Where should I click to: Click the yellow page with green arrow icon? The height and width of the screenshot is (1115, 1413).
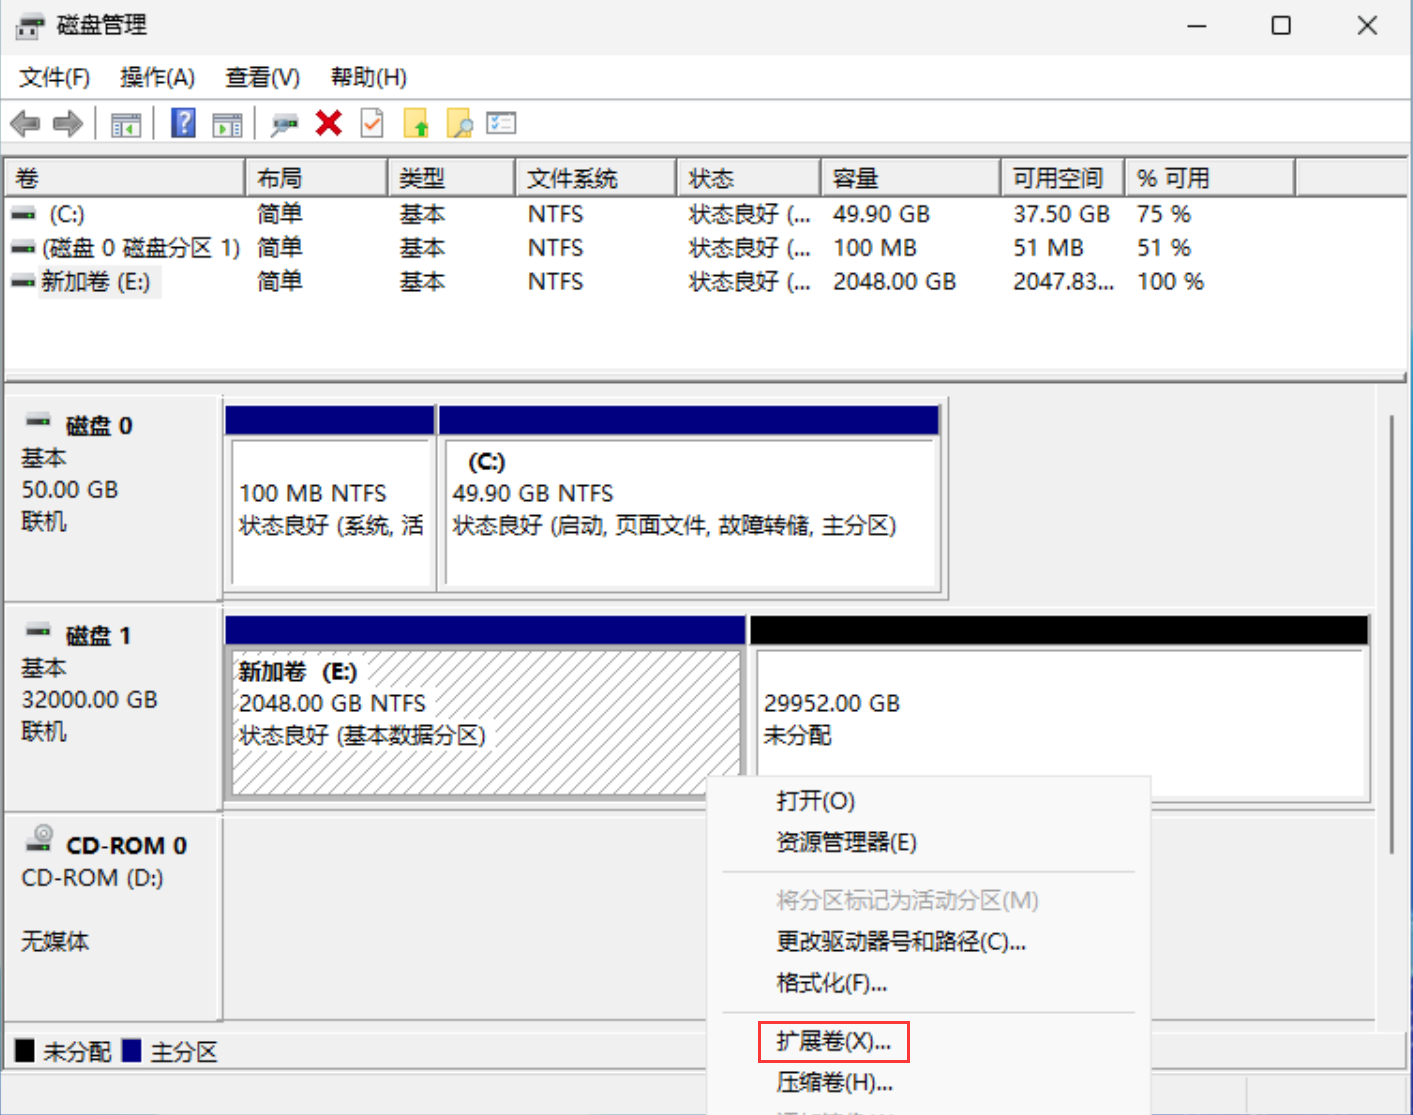416,123
